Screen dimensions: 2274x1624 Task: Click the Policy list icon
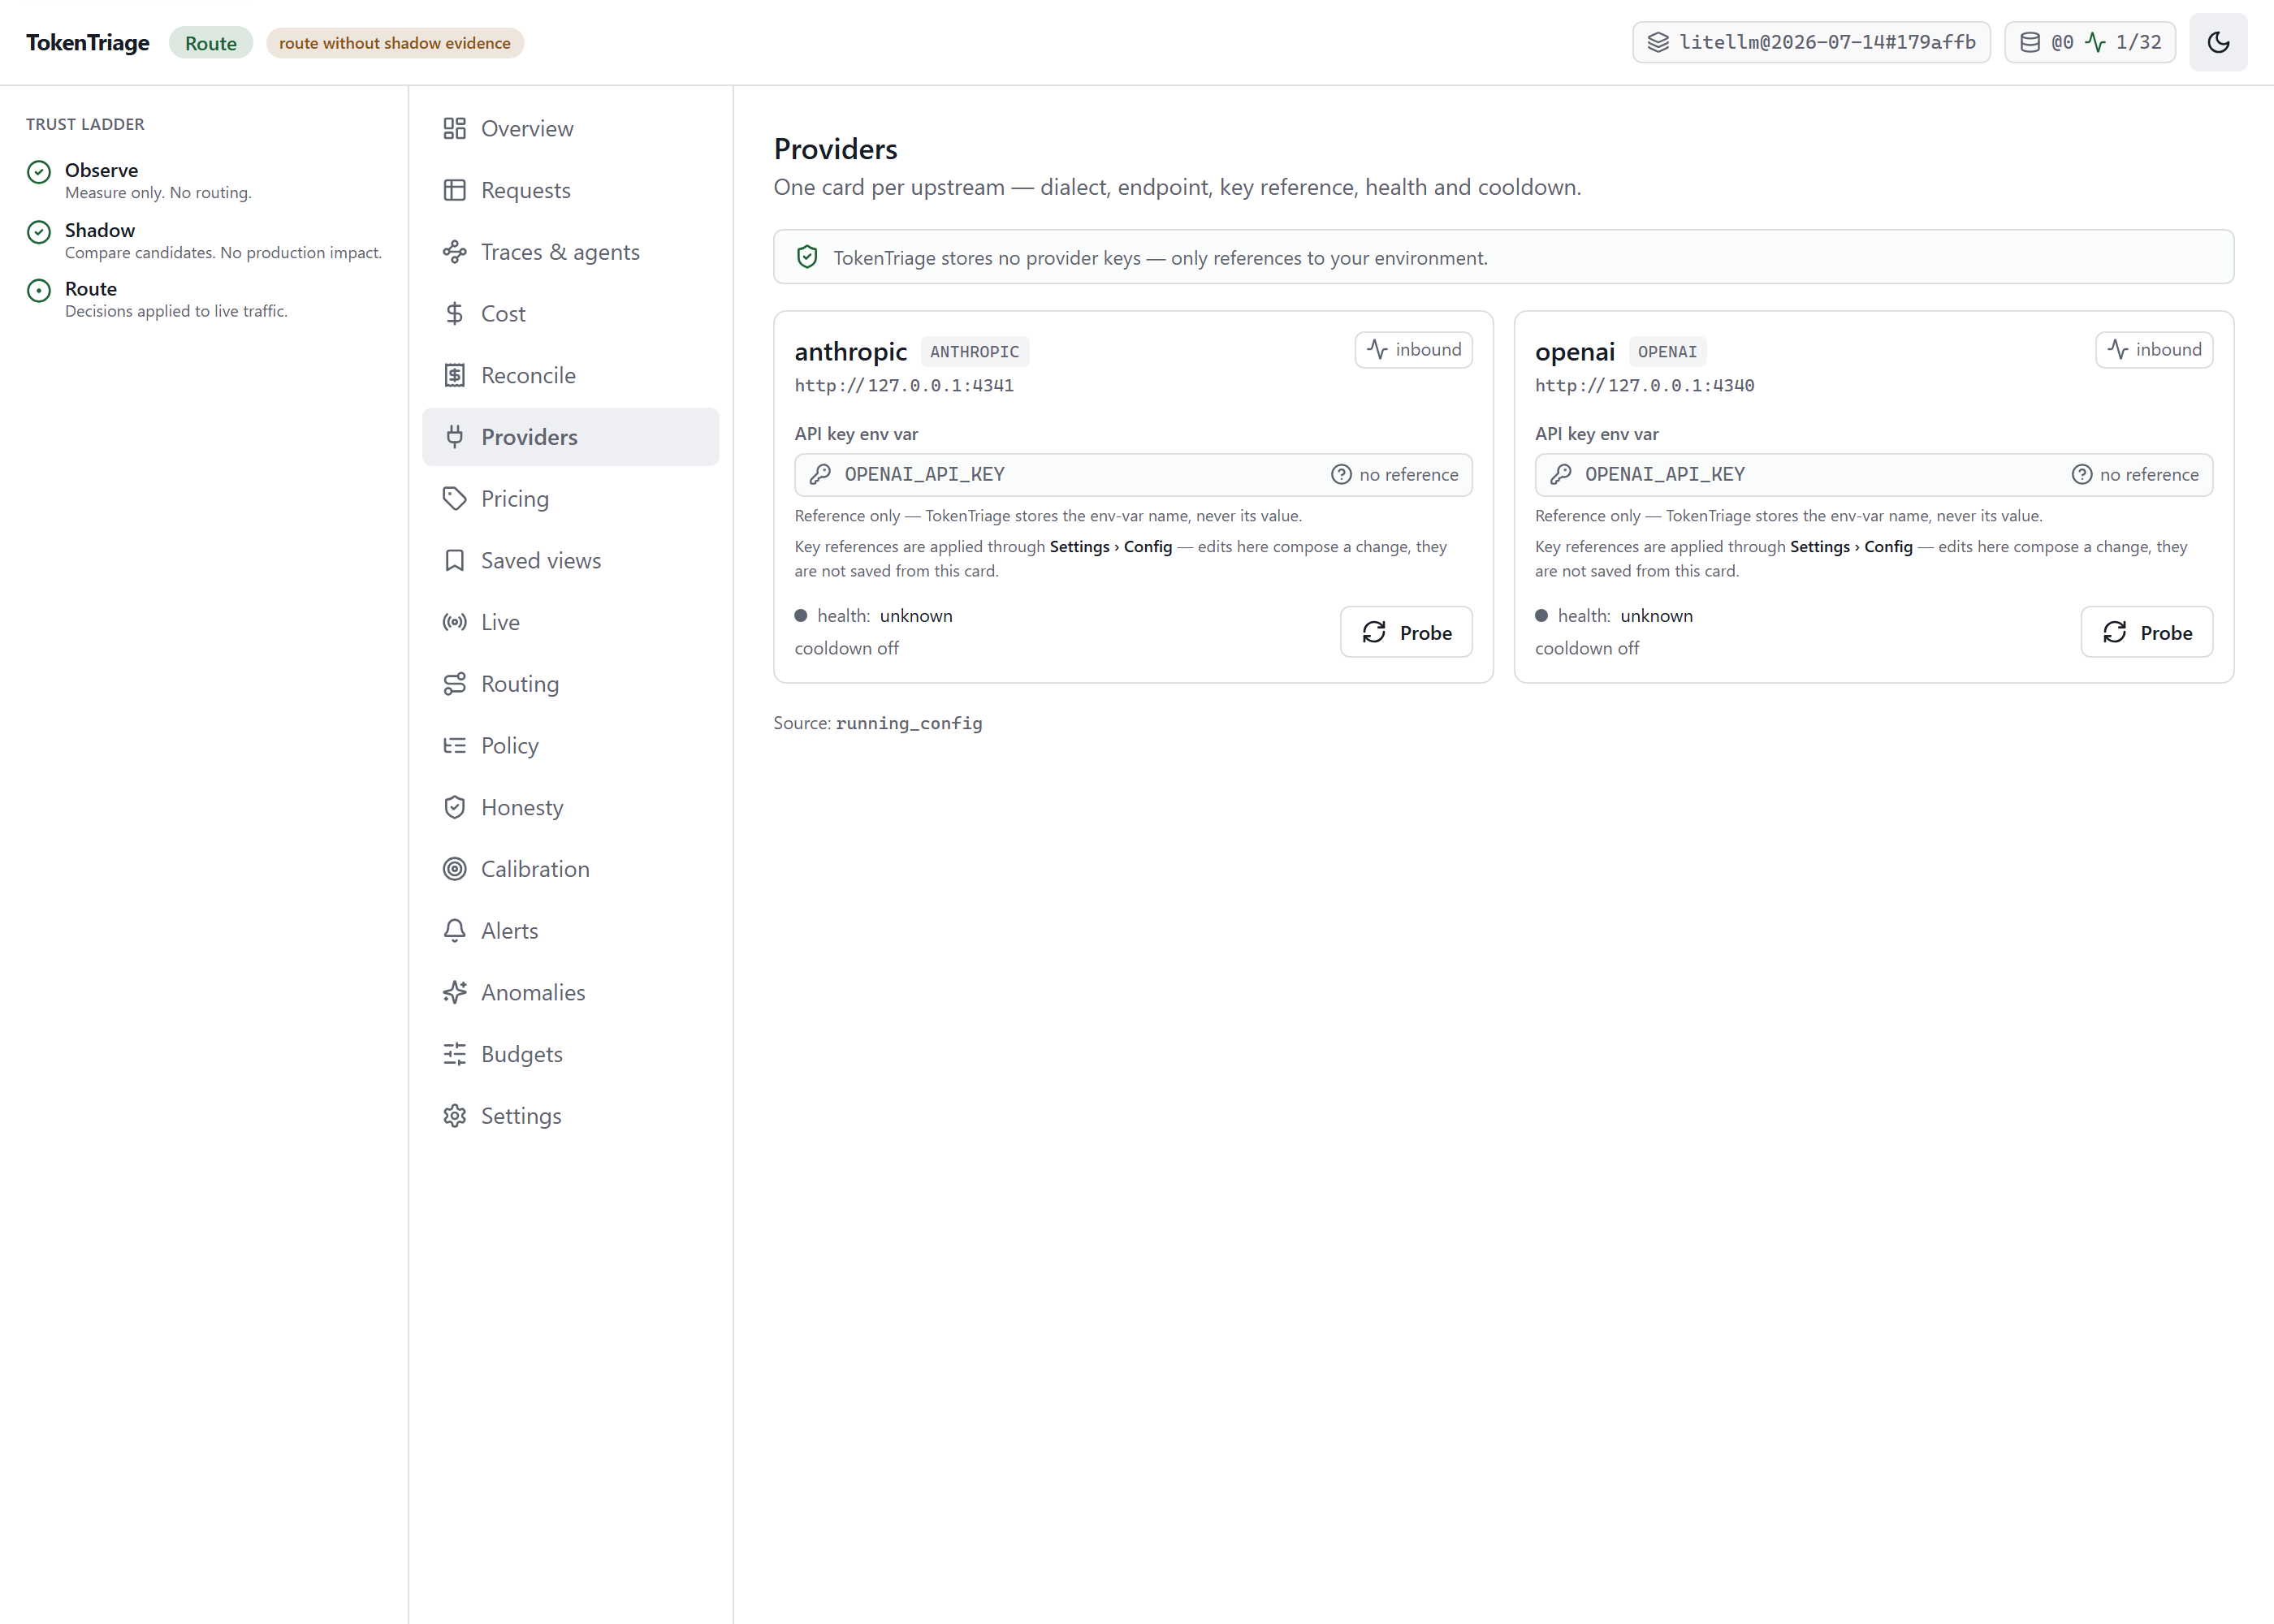pos(454,746)
